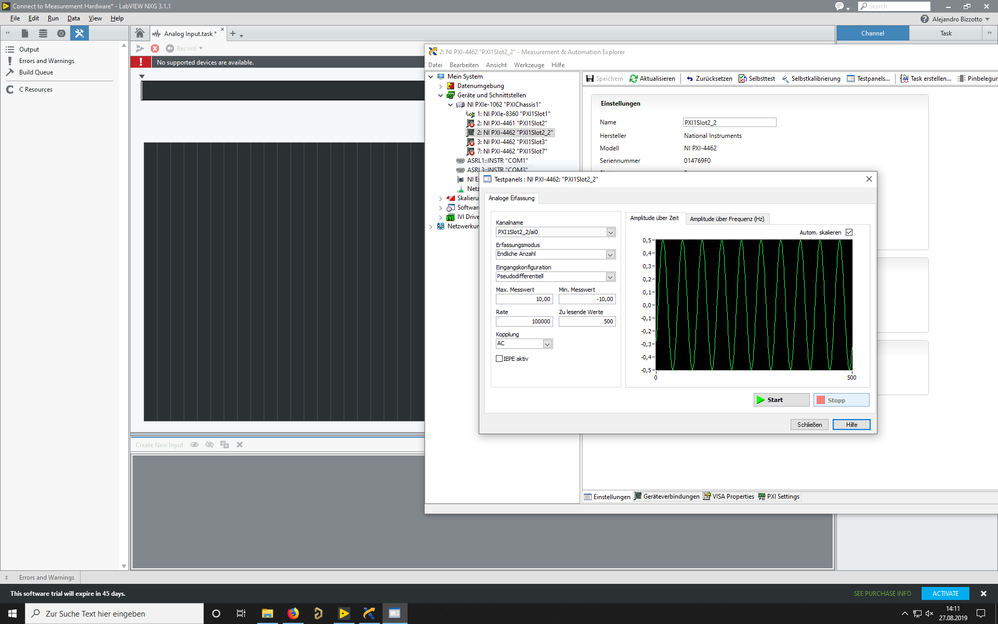Viewport: 998px width, 624px height.
Task: Open the Geräteverbindungen tab
Action: coord(666,497)
